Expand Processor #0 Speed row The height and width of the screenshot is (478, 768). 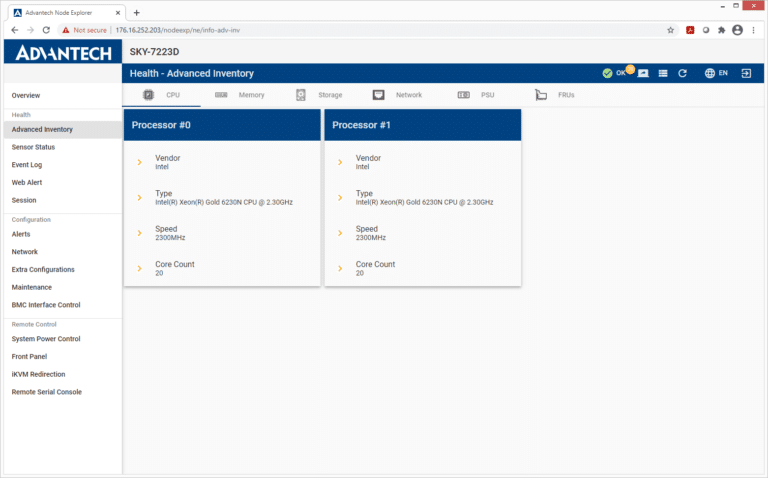point(139,233)
